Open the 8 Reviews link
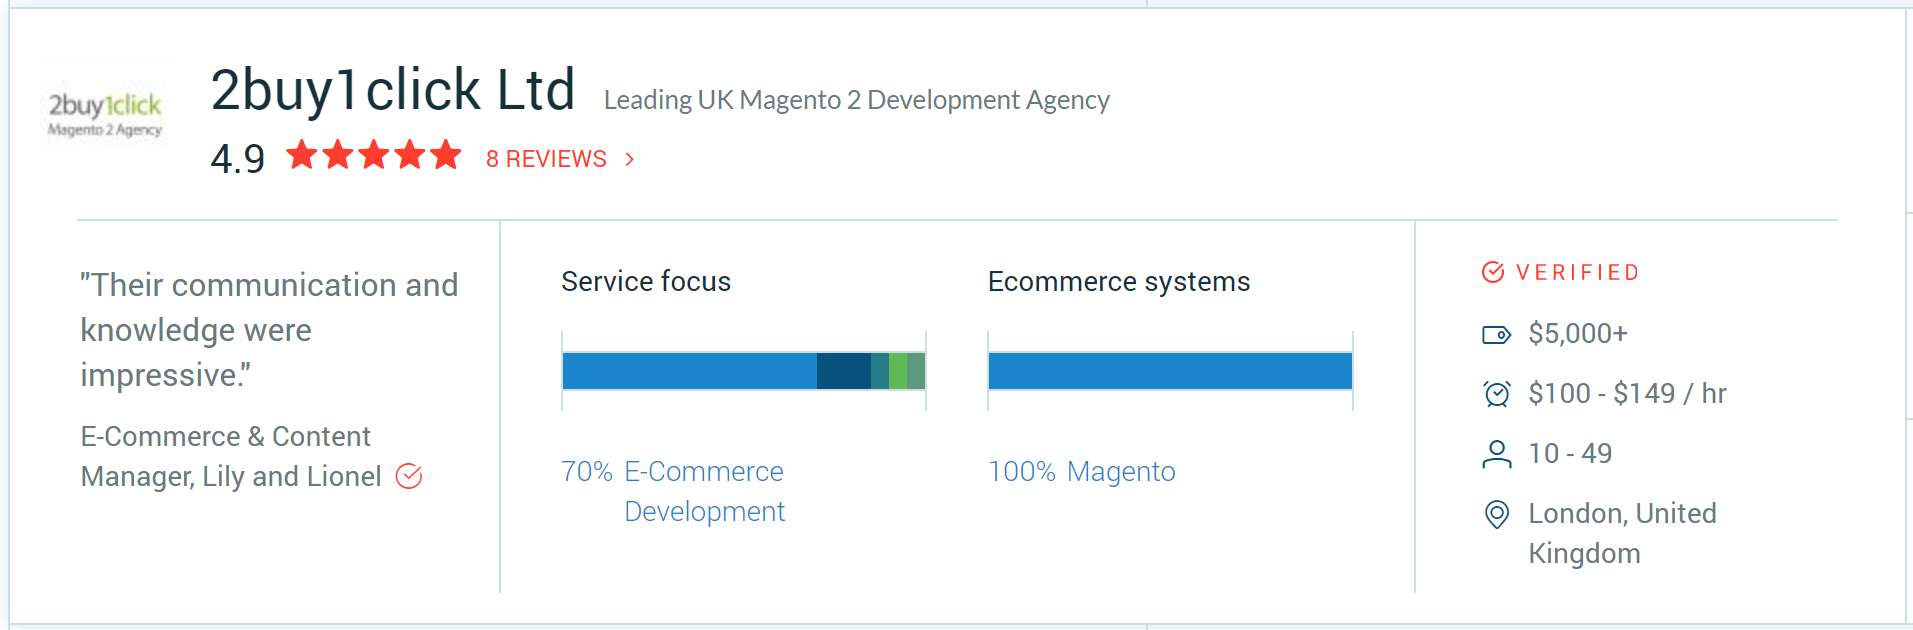1913x630 pixels. coord(546,159)
